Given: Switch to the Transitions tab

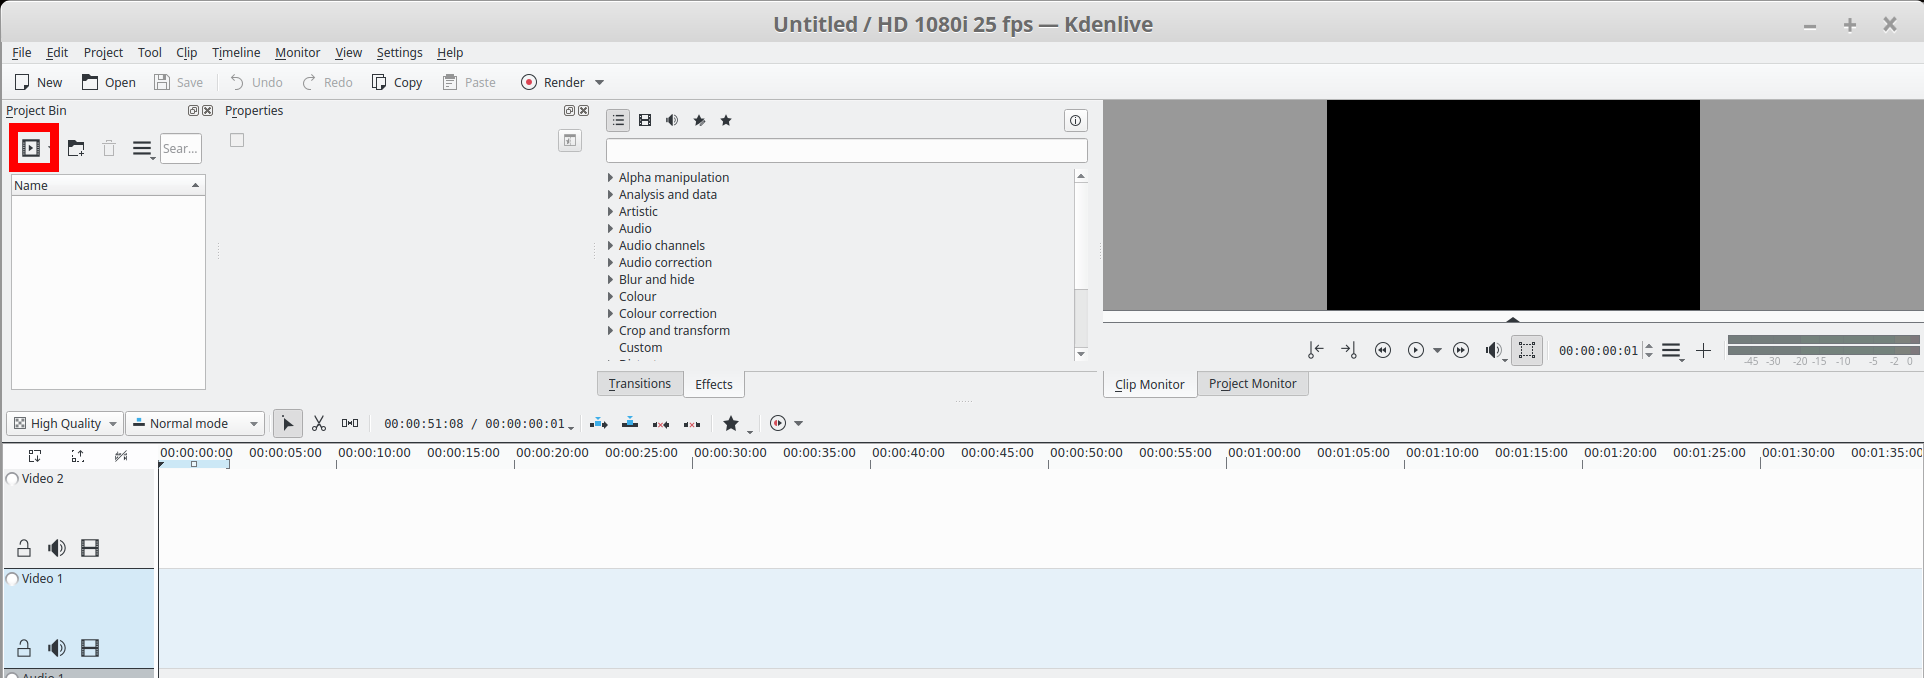Looking at the screenshot, I should click(640, 384).
